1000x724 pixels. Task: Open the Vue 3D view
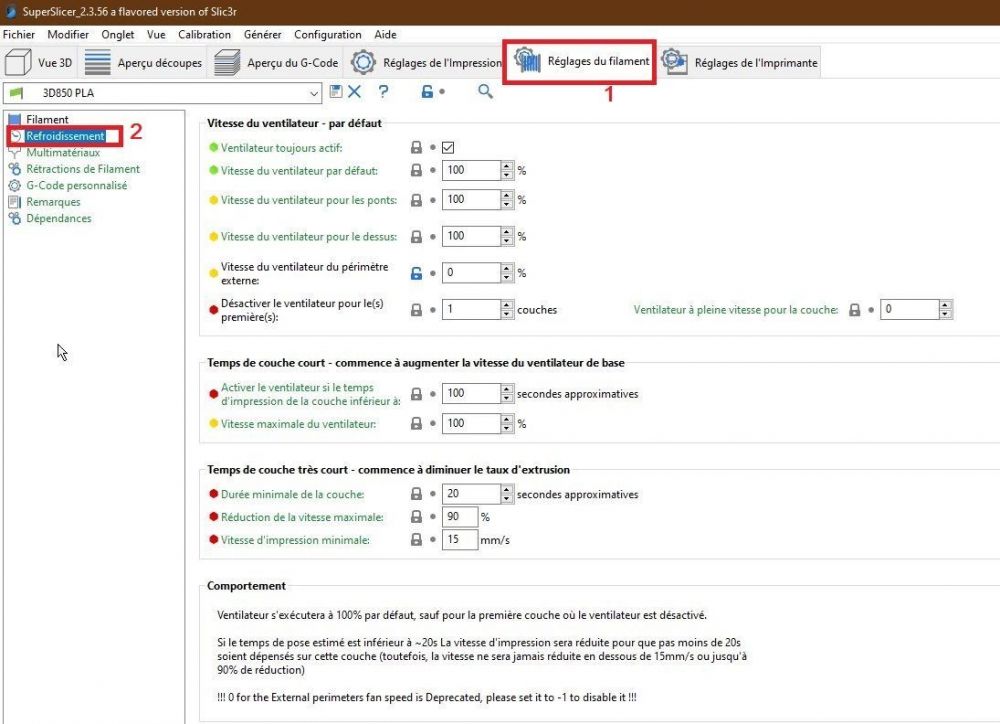pos(38,63)
